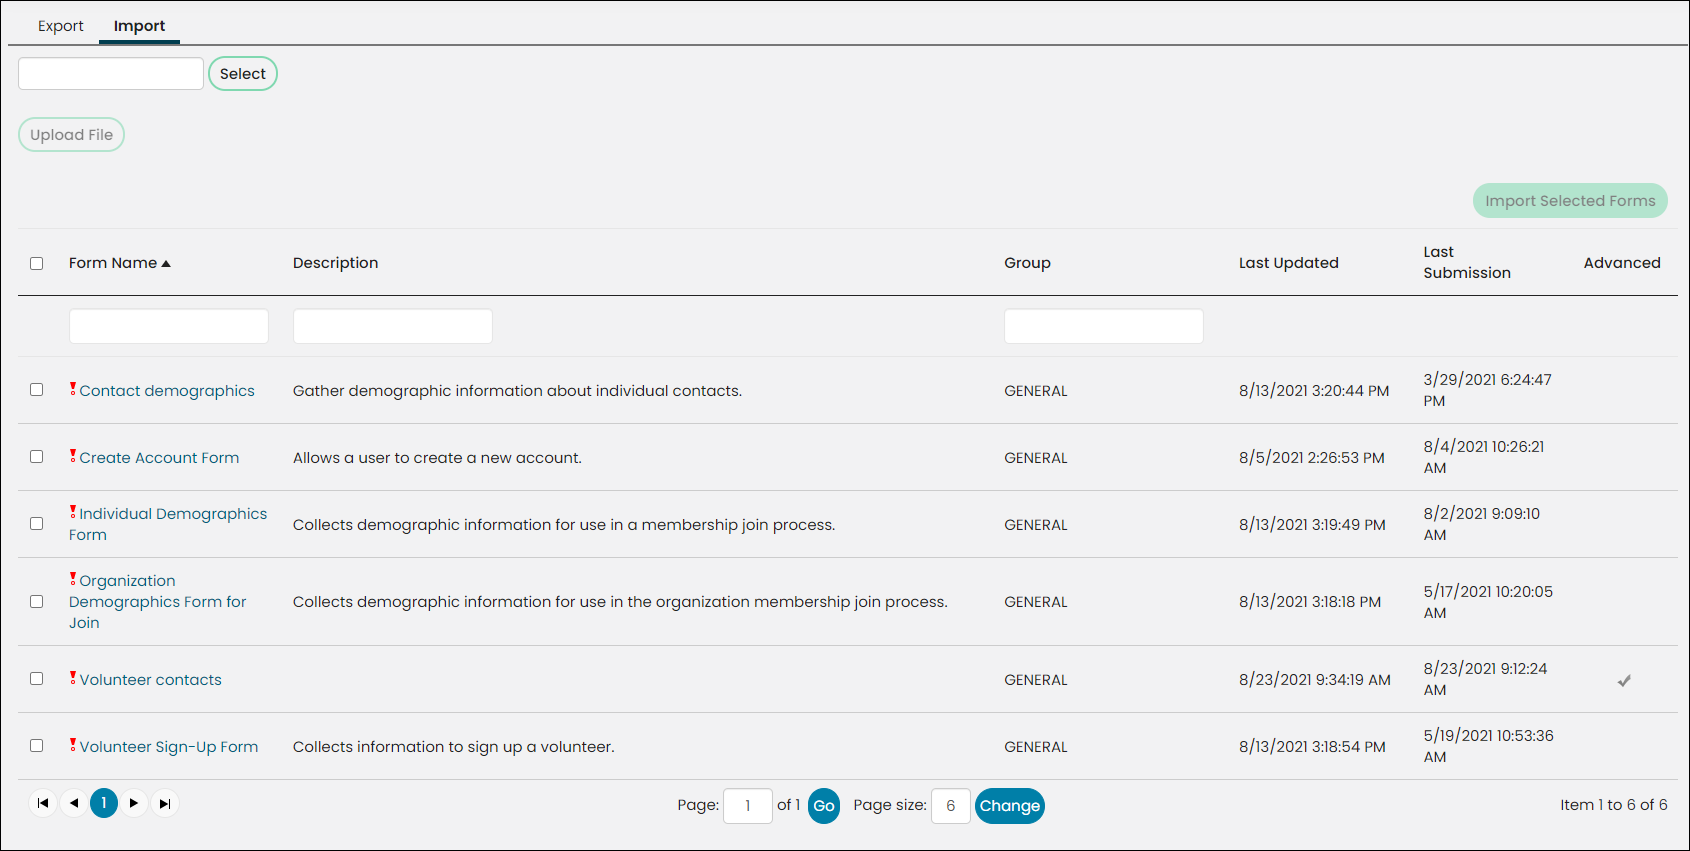The image size is (1690, 851).
Task: Open the Create Account Form link
Action: tap(159, 458)
